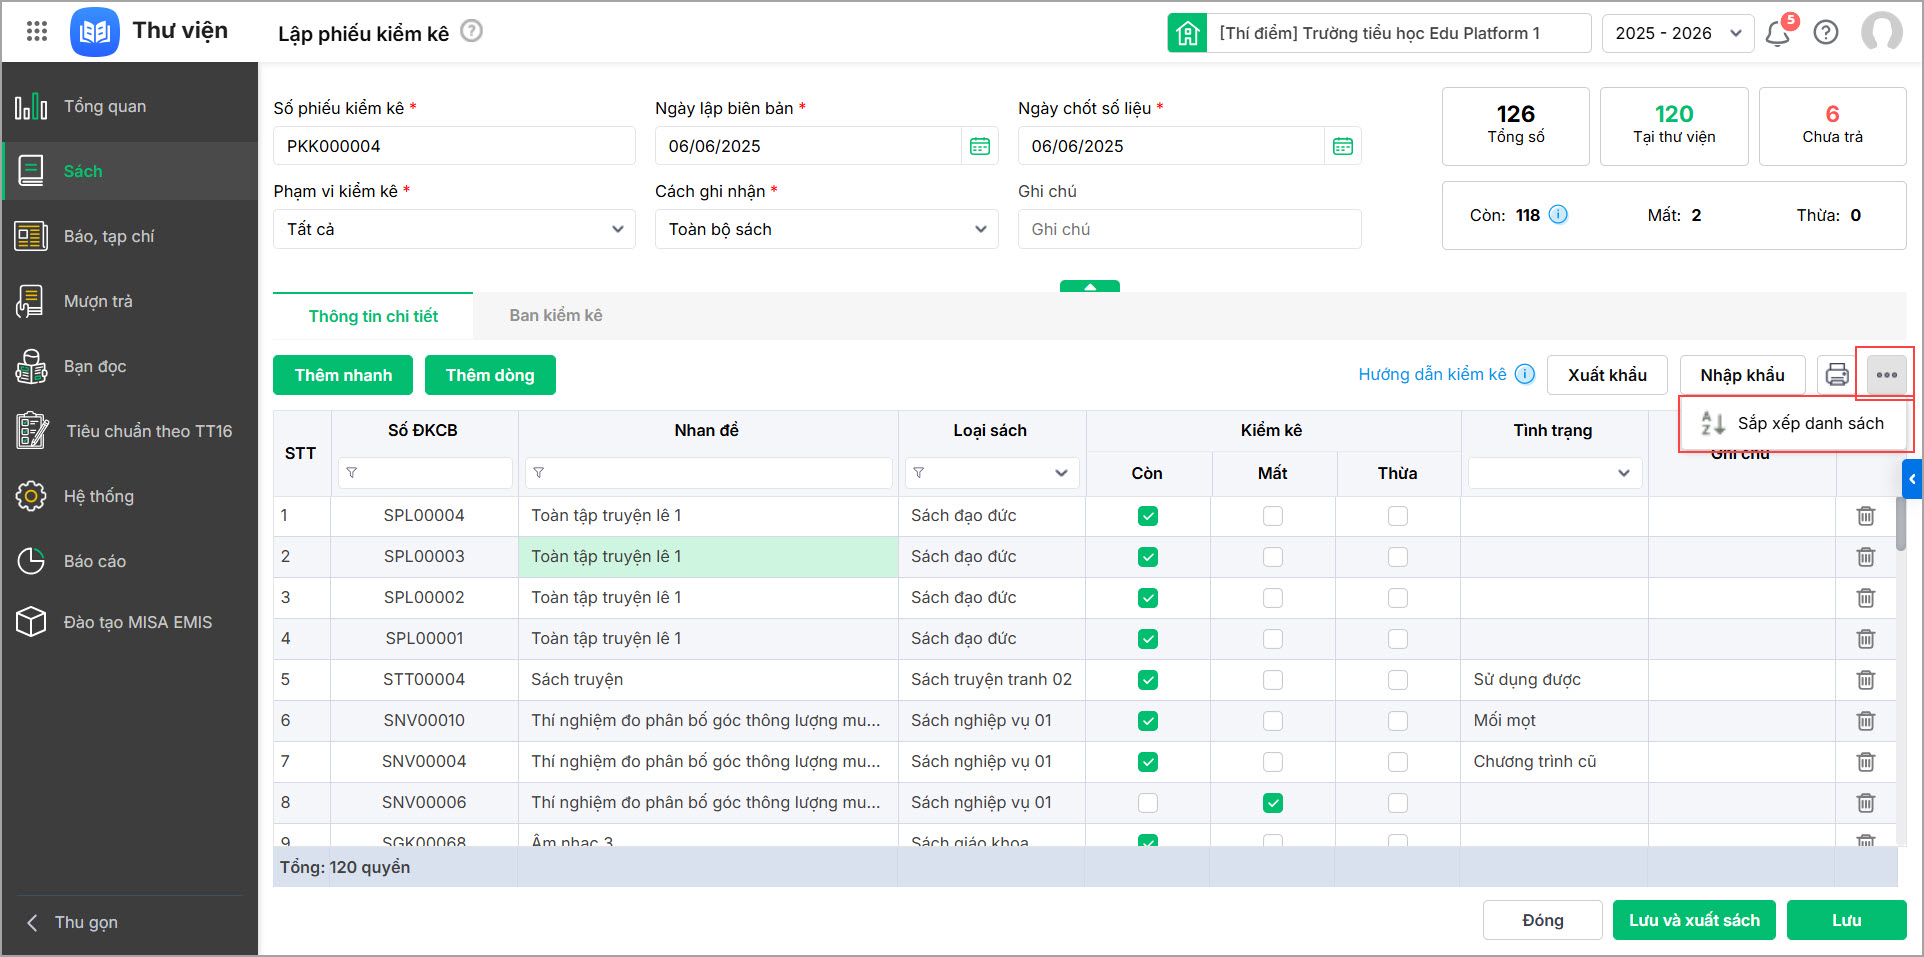Click the Ghi chú input field

(1189, 229)
